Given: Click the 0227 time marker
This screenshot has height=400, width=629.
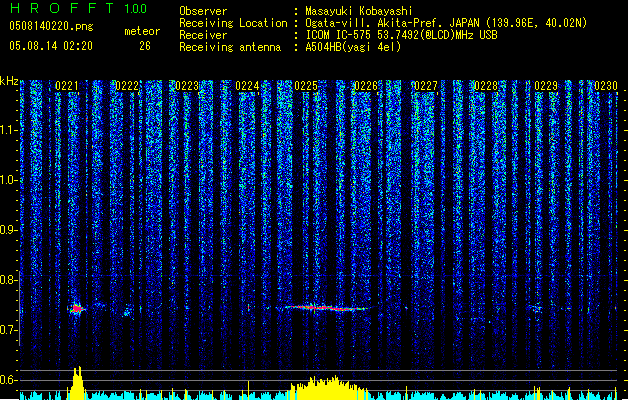Looking at the screenshot, I should tap(426, 86).
